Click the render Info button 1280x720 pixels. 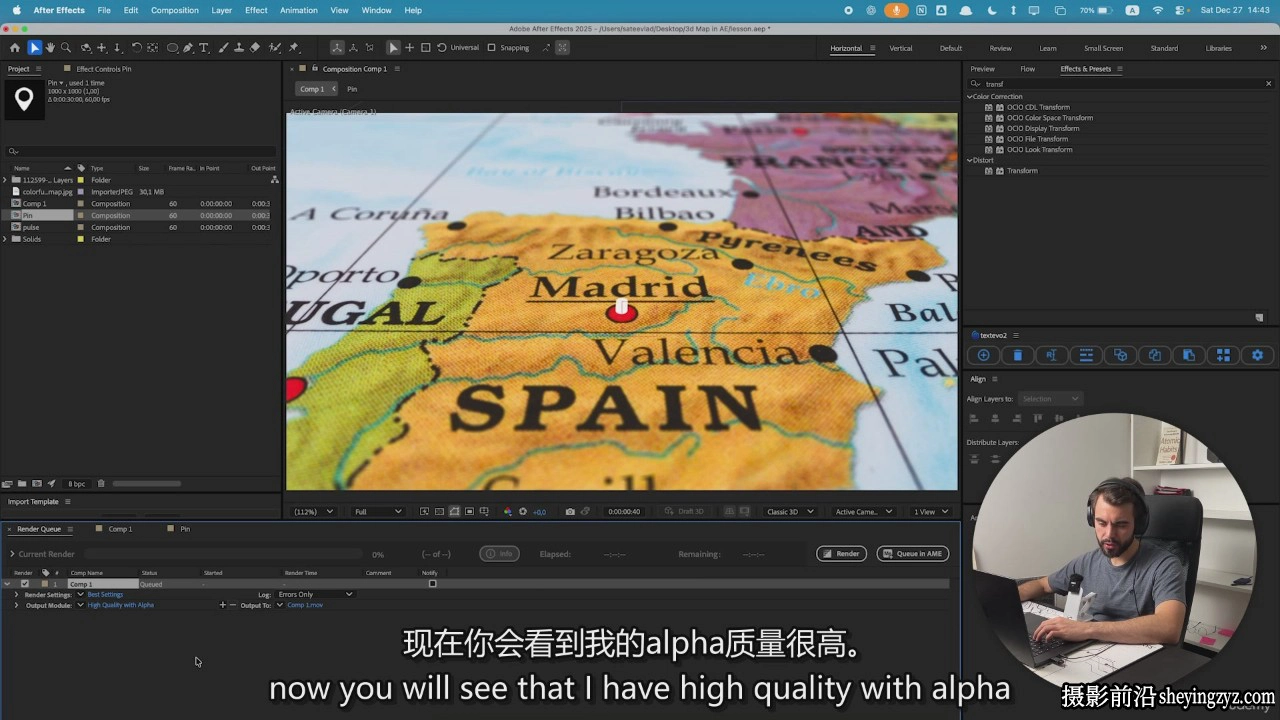click(x=499, y=554)
